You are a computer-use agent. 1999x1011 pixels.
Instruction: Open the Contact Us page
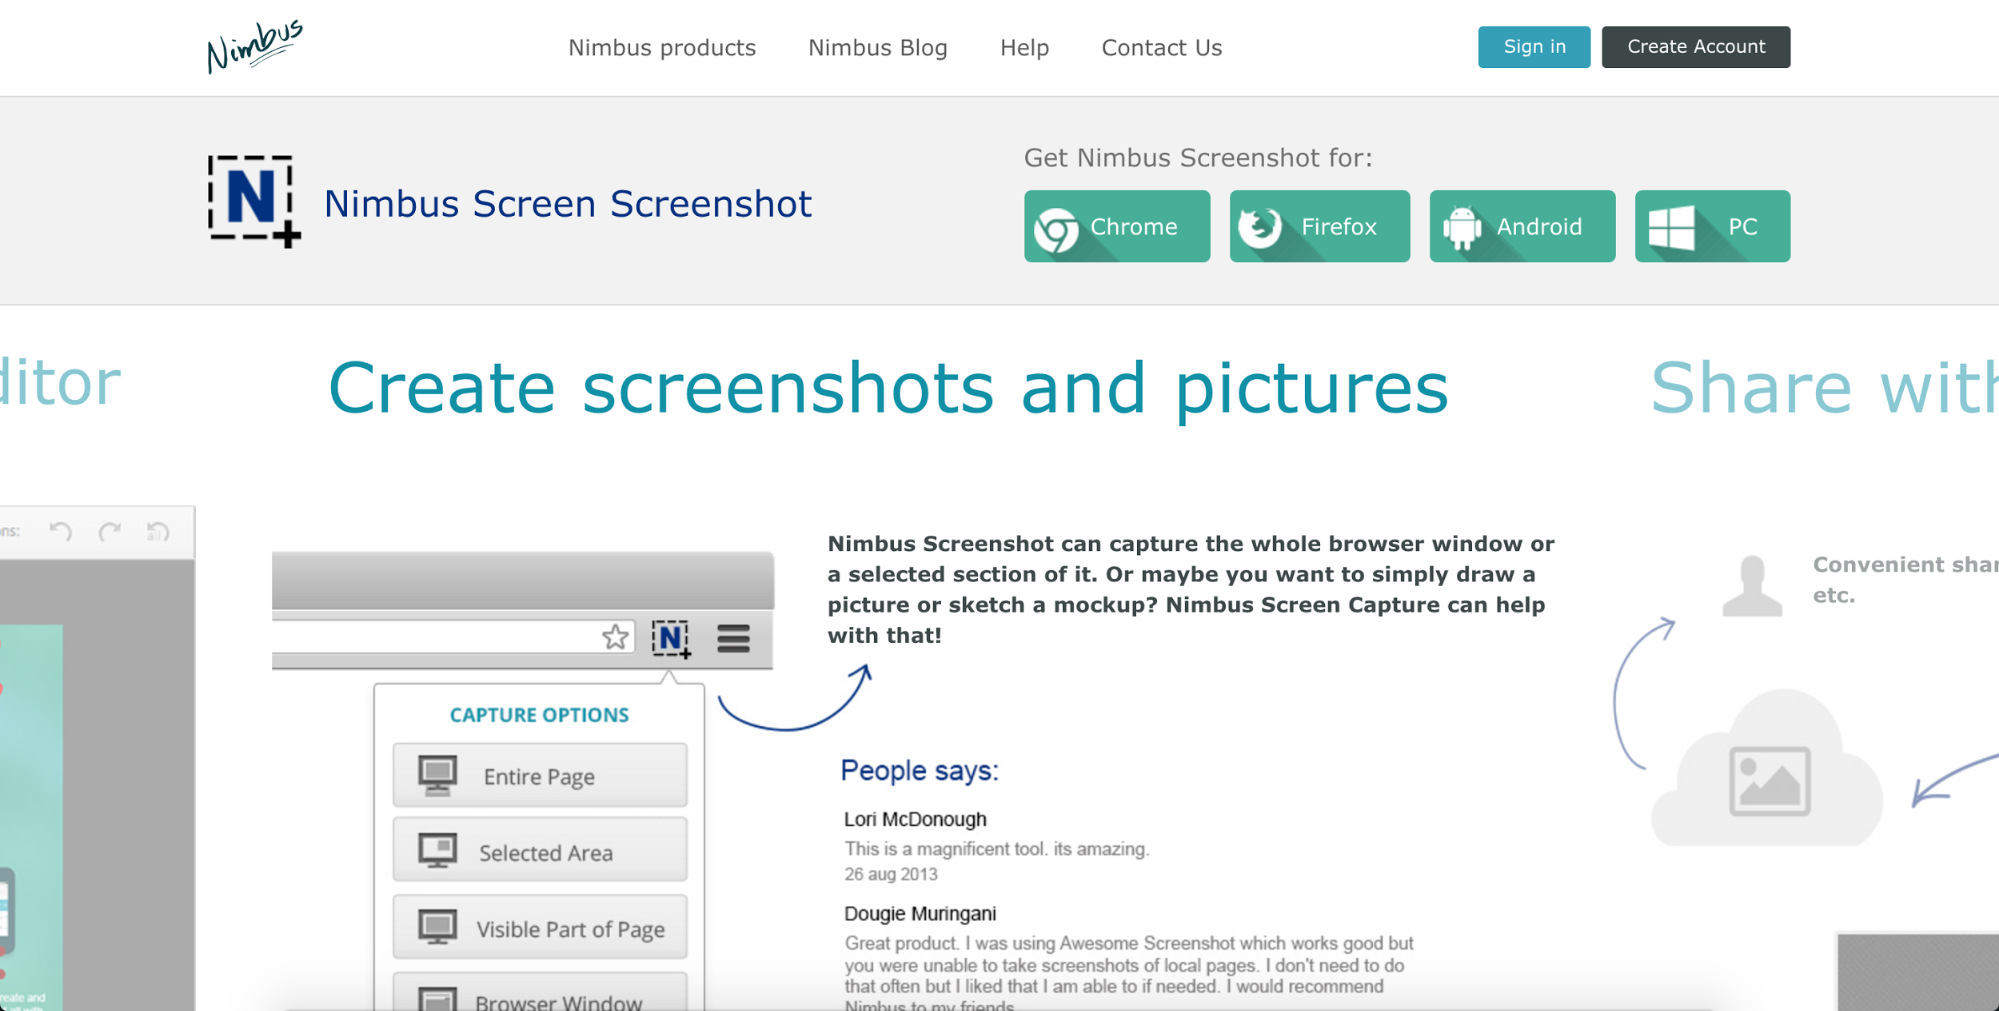click(1161, 47)
